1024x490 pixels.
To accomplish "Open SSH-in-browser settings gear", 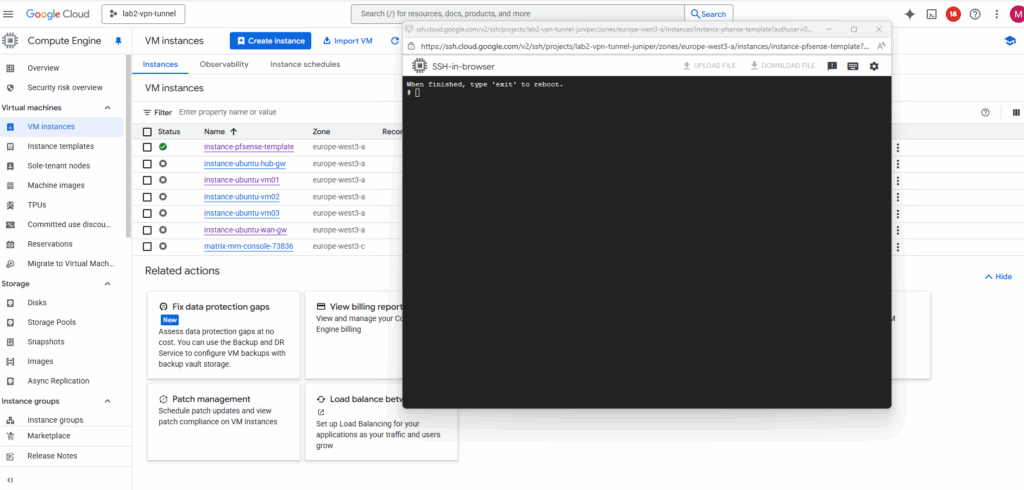I will tap(874, 66).
